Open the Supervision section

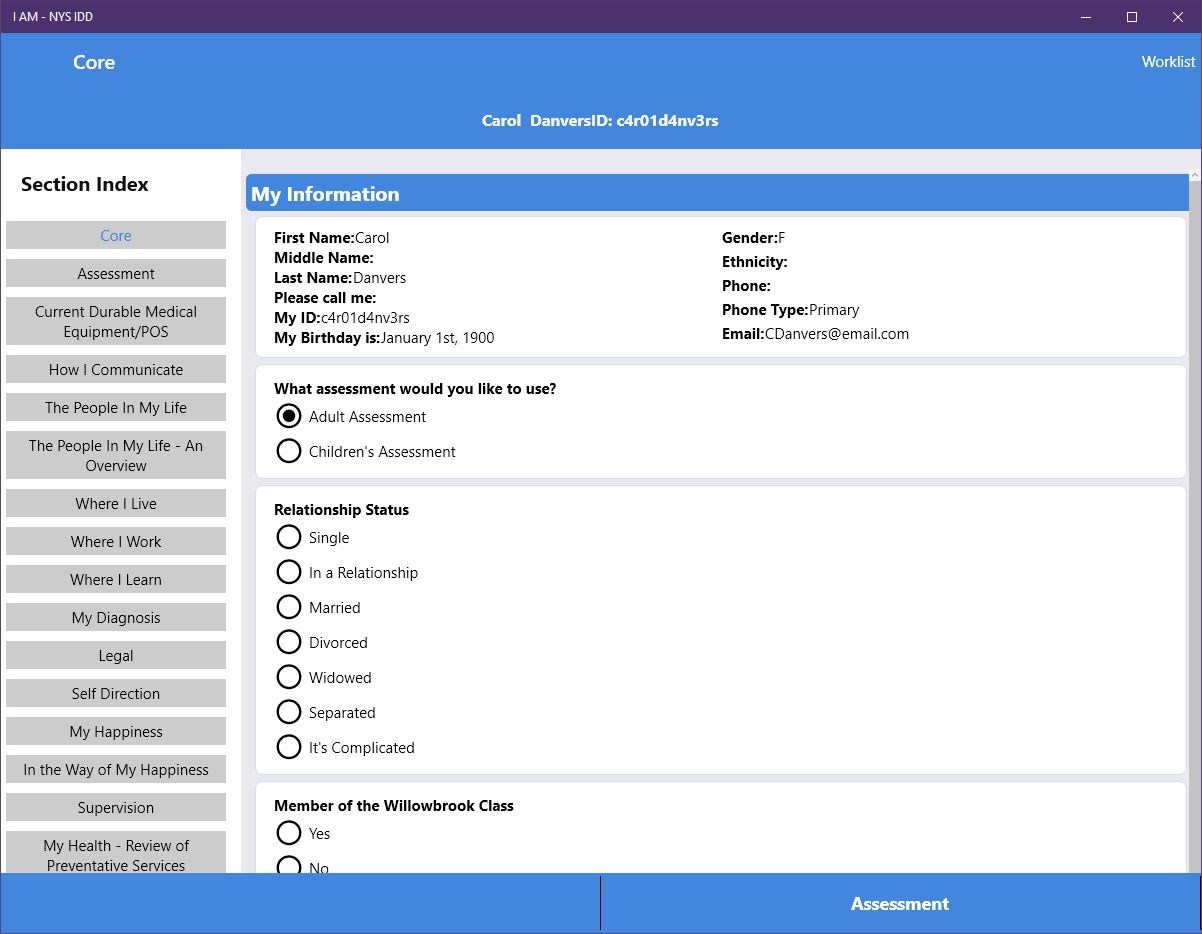[x=116, y=807]
